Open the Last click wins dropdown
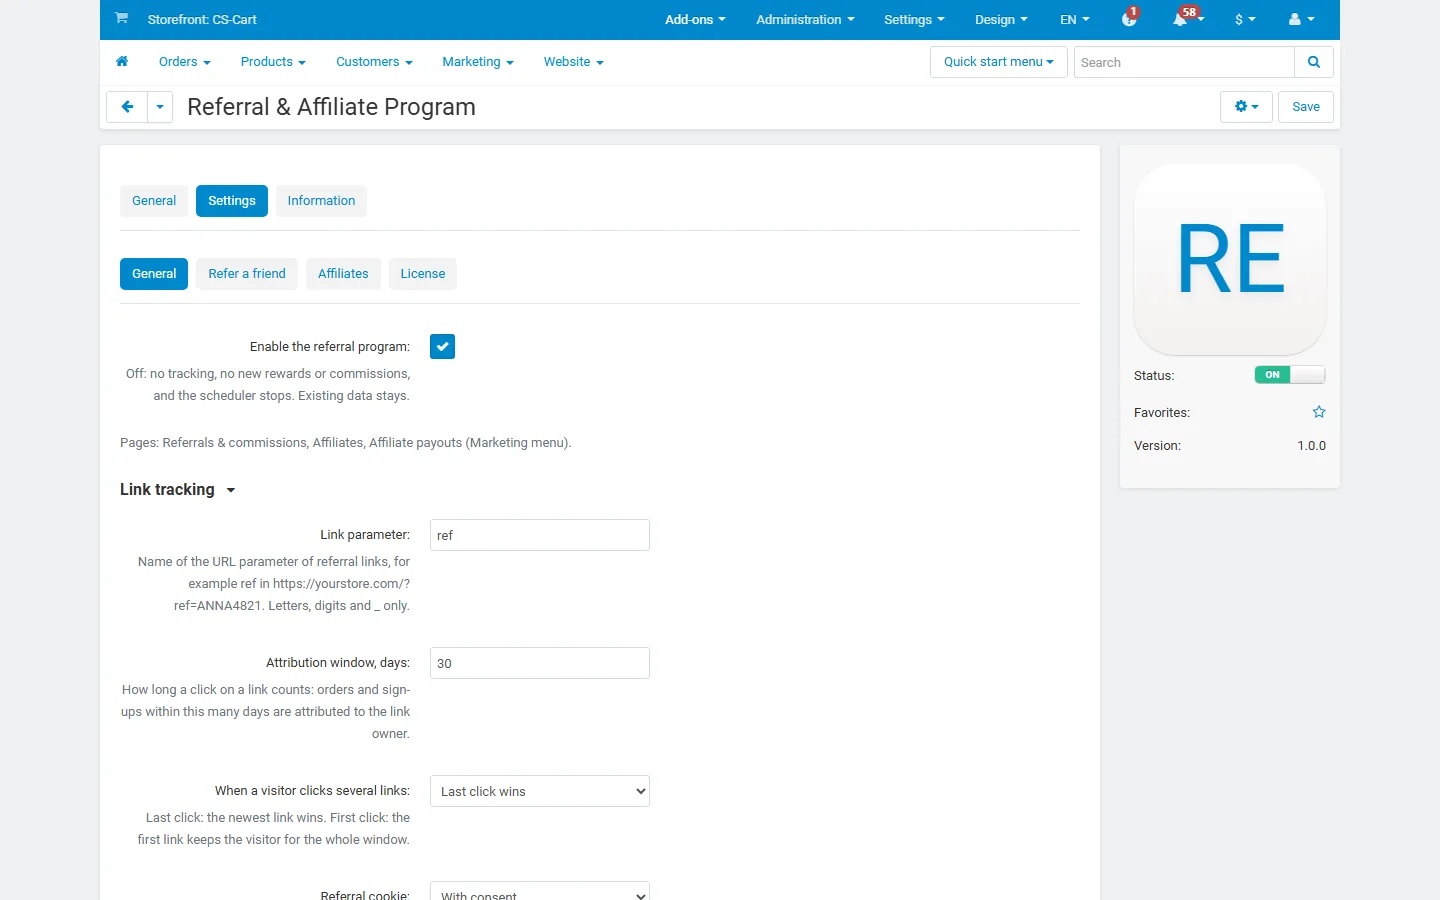The image size is (1440, 900). (x=540, y=791)
